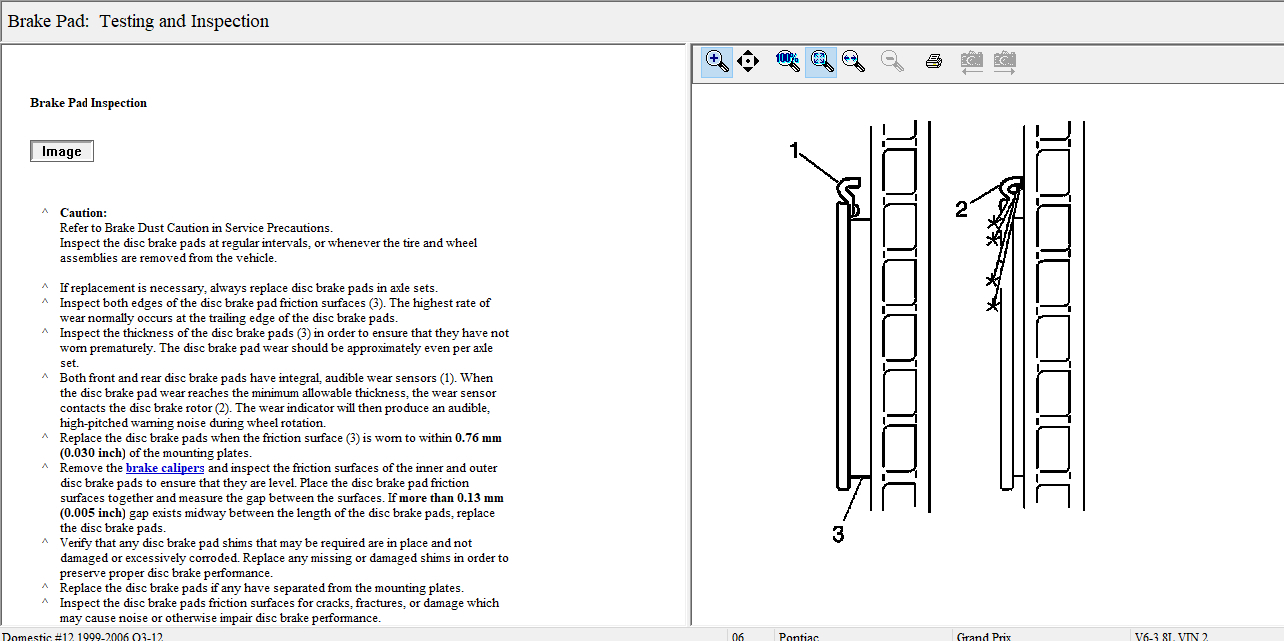1284x641 pixels.
Task: Click the grayed zoom out magnifier
Action: point(892,61)
